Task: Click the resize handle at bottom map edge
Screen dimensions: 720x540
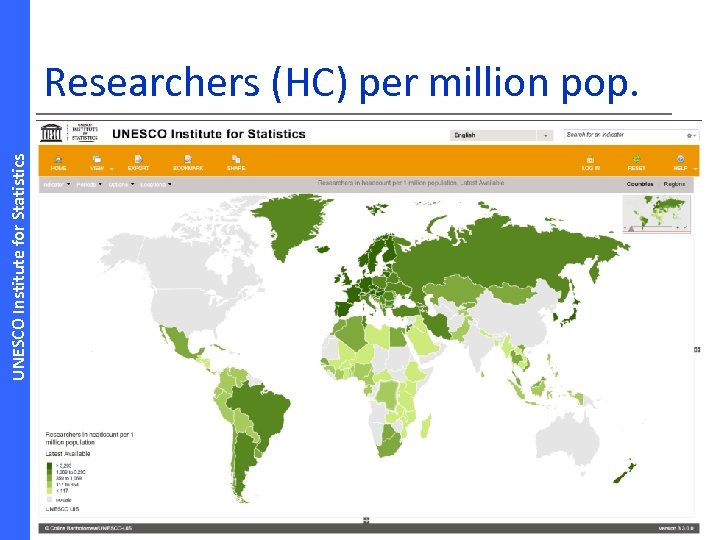Action: 366,520
